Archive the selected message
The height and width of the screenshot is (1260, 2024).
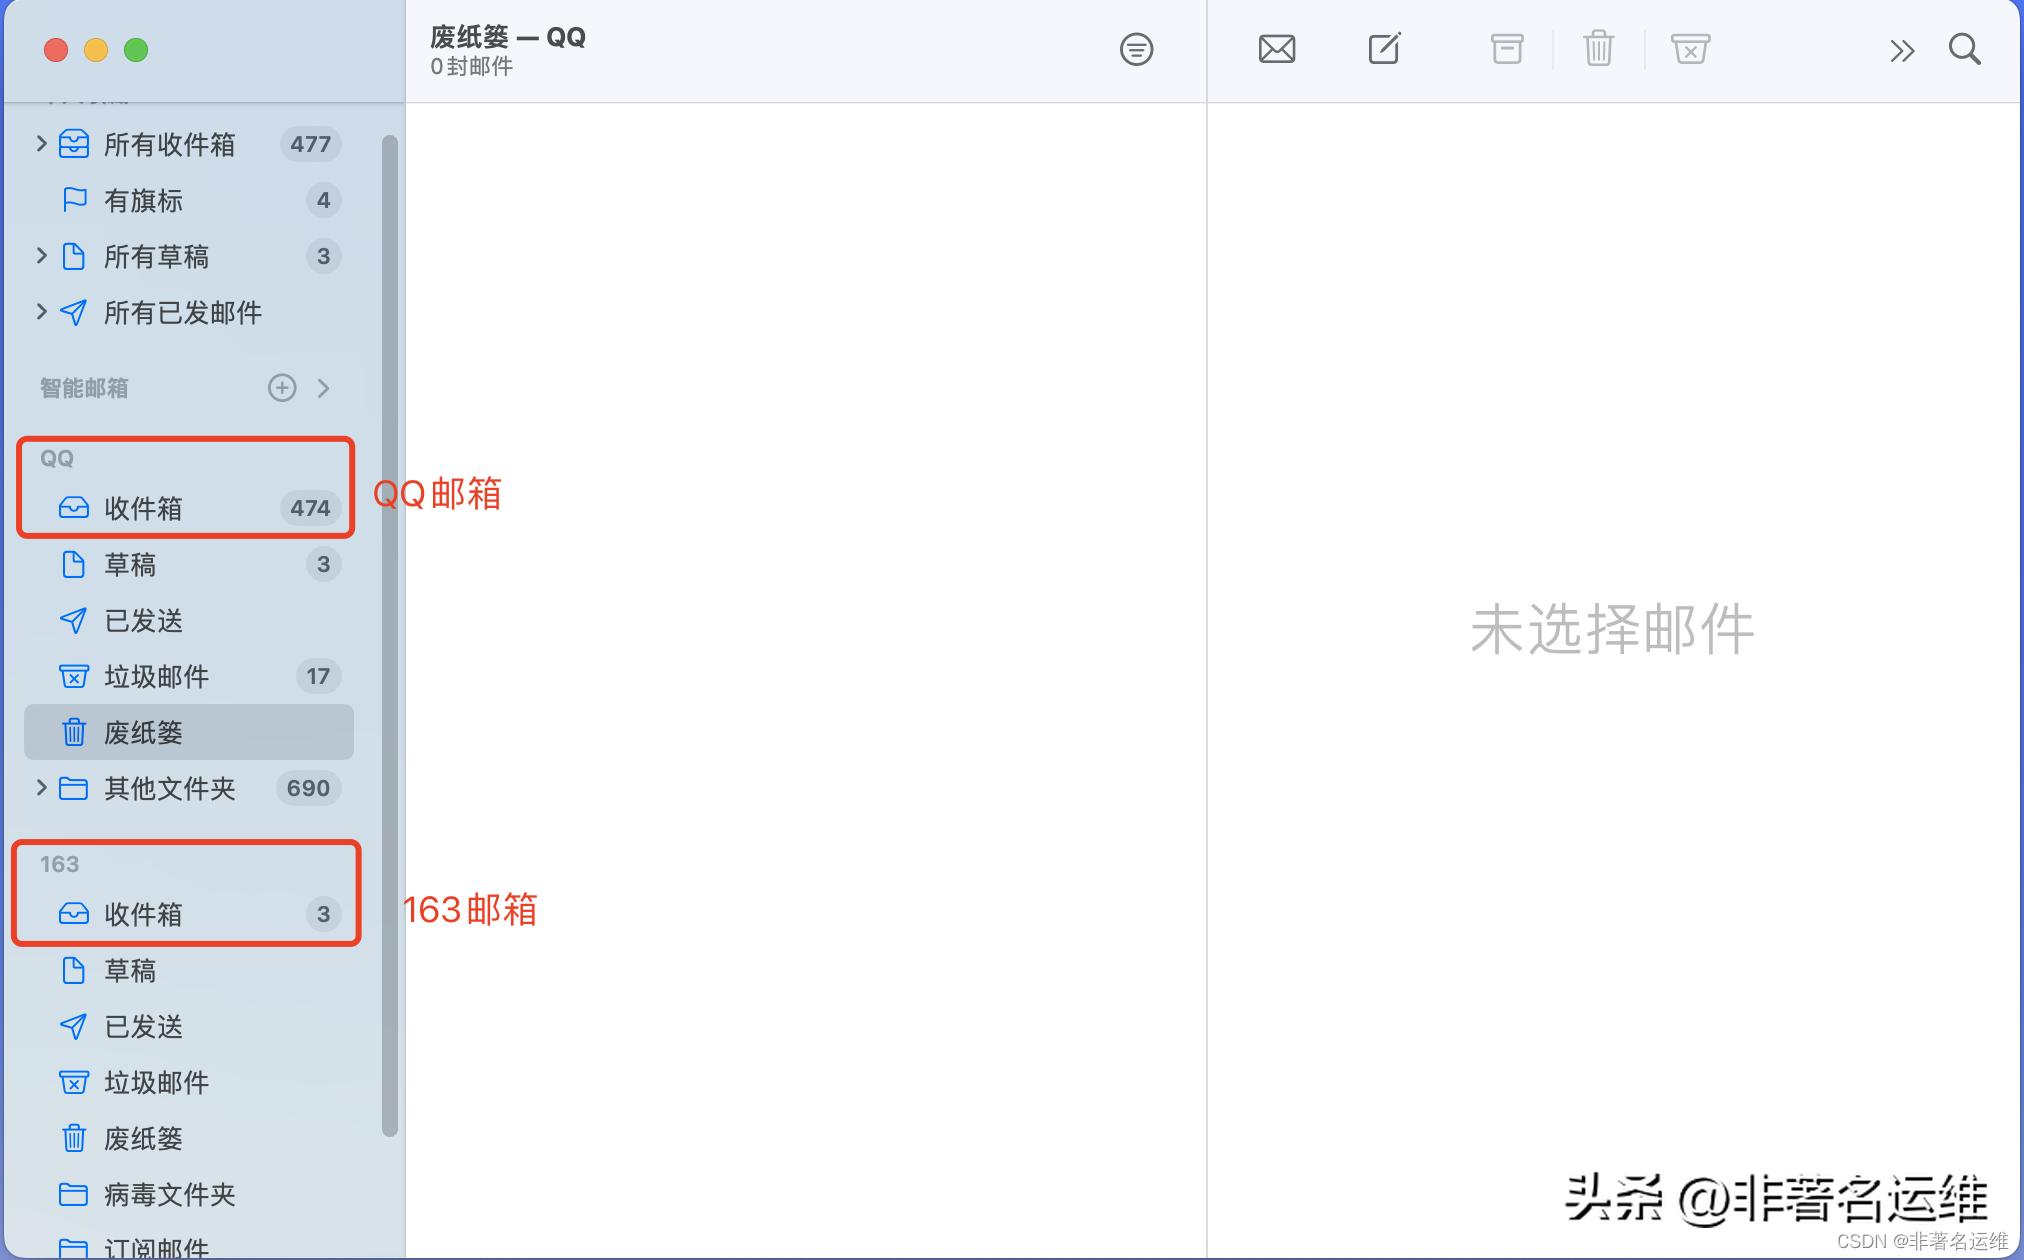[1506, 48]
